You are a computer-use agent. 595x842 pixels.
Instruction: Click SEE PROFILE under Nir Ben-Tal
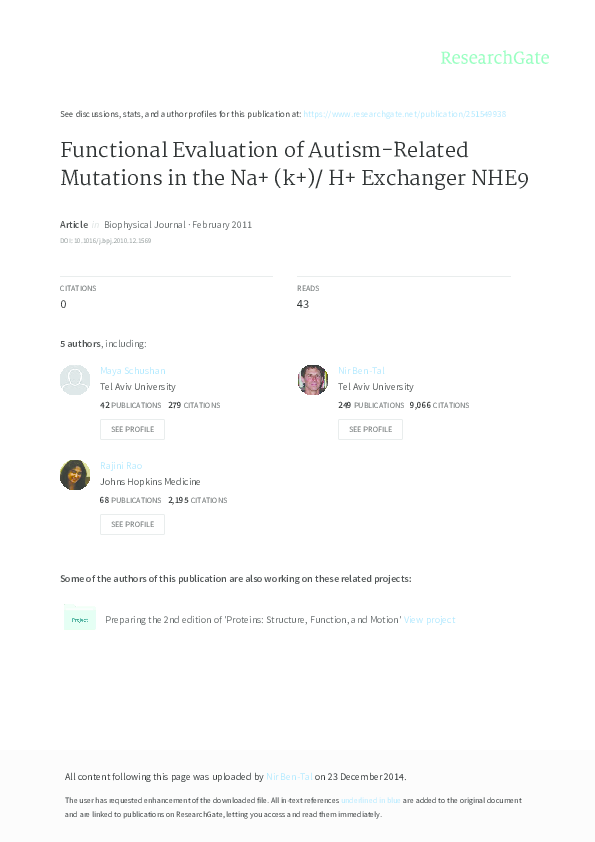click(x=370, y=429)
